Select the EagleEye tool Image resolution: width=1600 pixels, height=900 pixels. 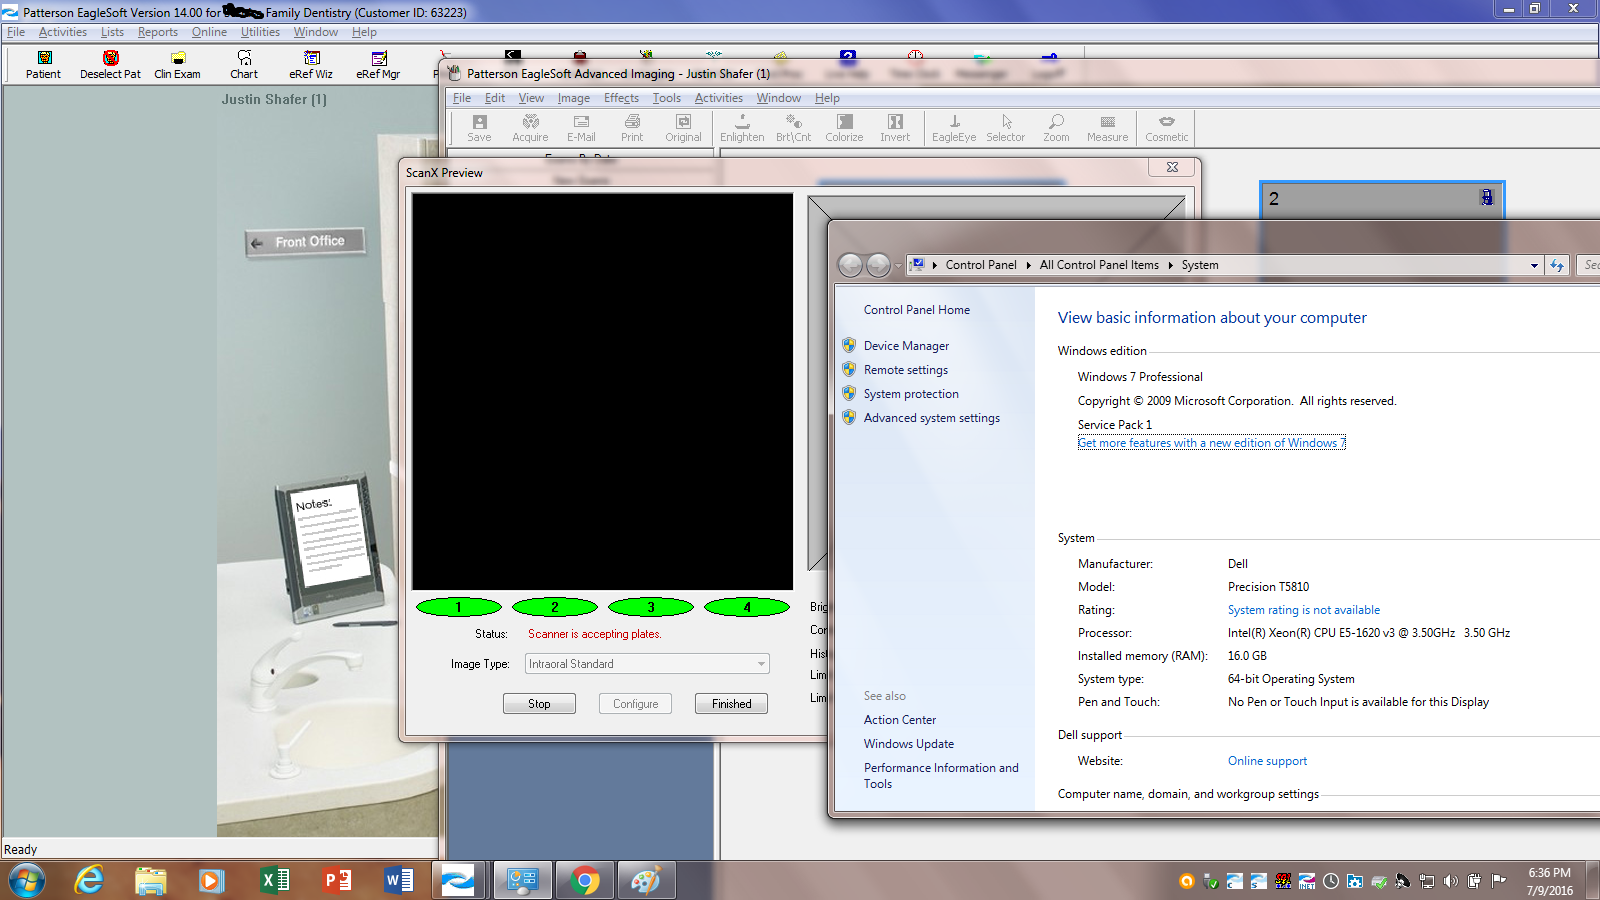954,128
